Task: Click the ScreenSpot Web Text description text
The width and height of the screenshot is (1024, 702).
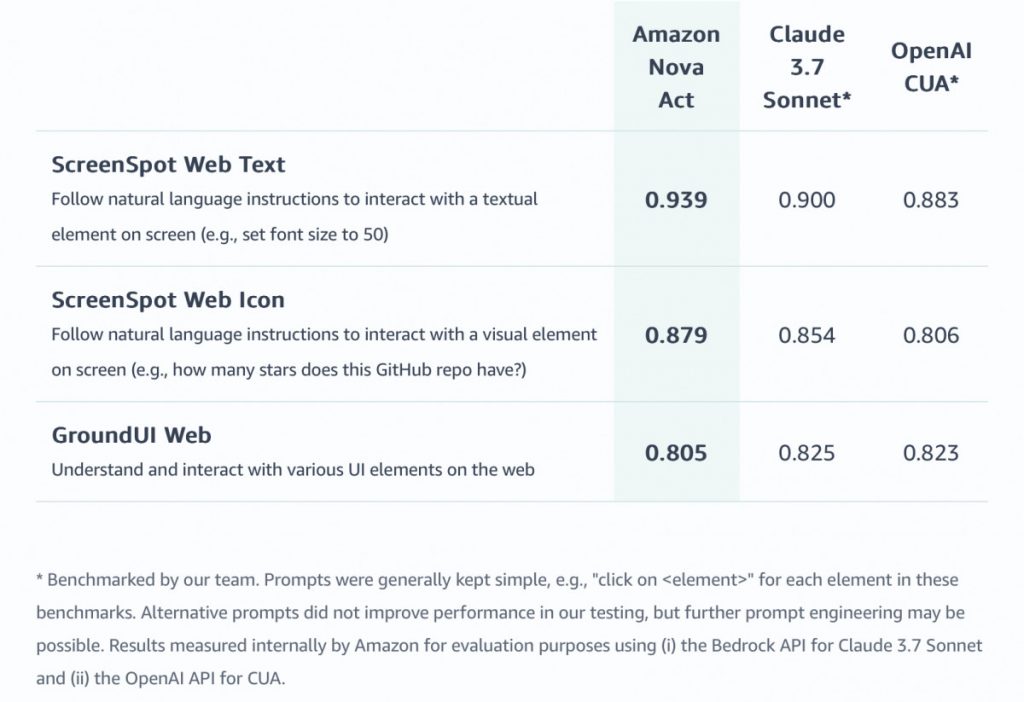Action: (x=295, y=216)
